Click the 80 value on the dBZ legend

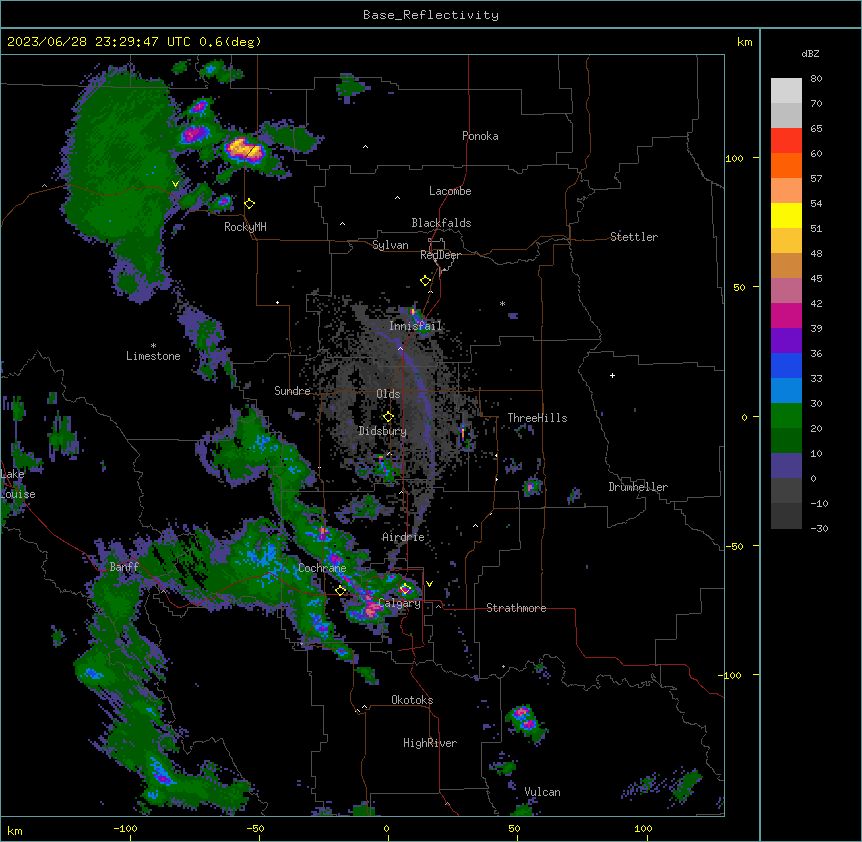coord(816,78)
